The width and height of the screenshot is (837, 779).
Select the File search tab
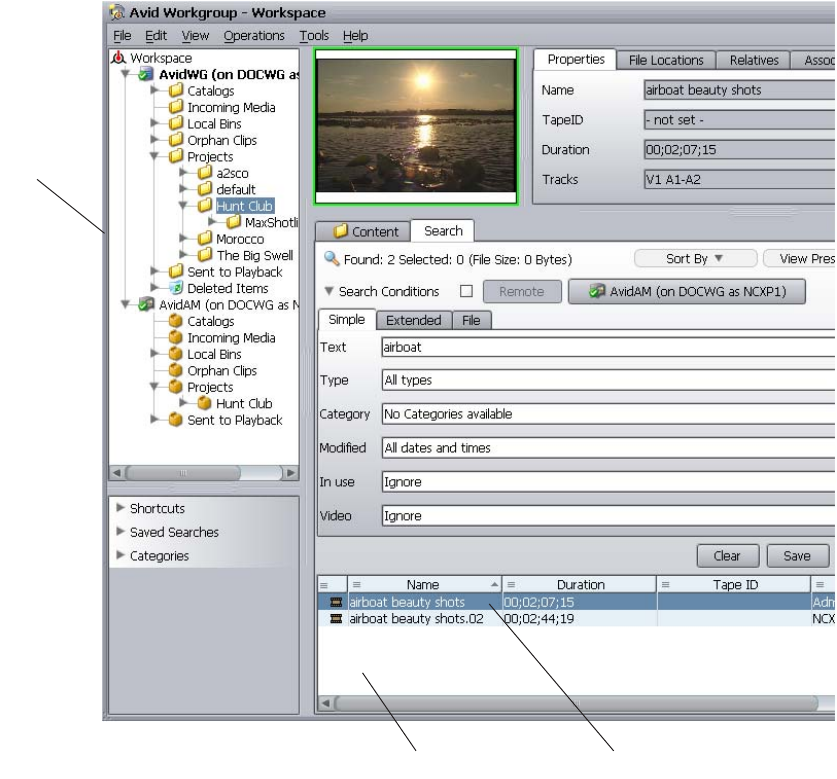point(471,320)
